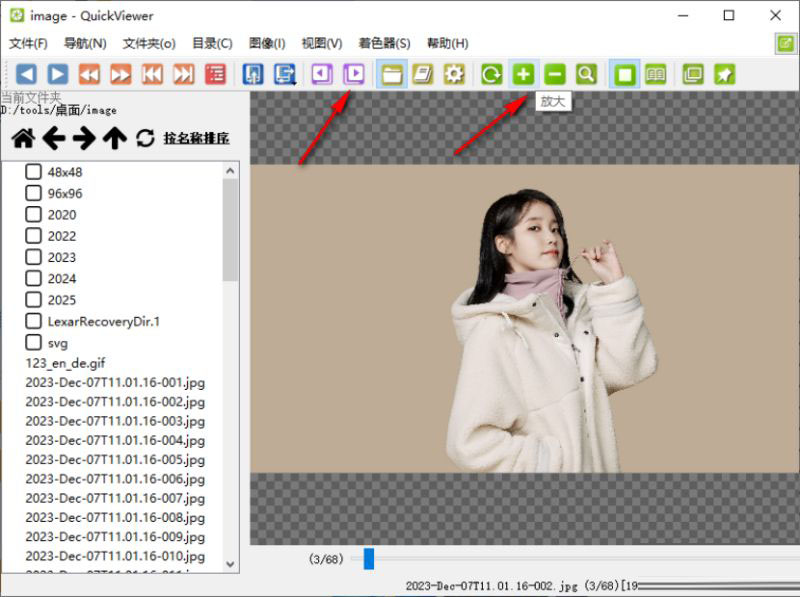Click the green pin star icon
Viewport: 800px width, 597px height.
point(724,74)
